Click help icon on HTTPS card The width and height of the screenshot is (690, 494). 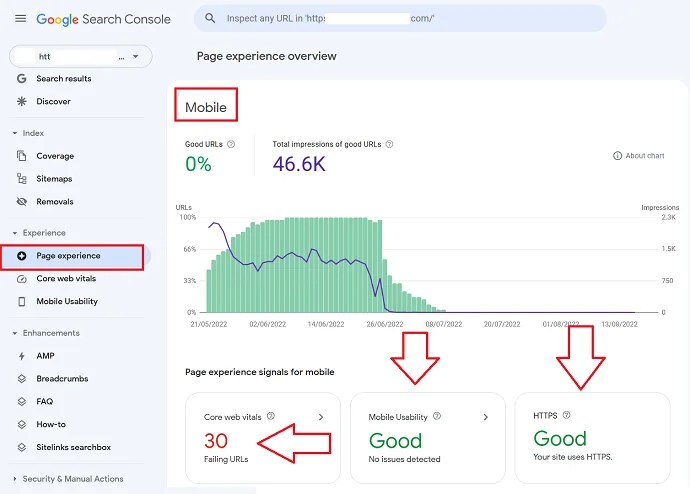(x=566, y=414)
